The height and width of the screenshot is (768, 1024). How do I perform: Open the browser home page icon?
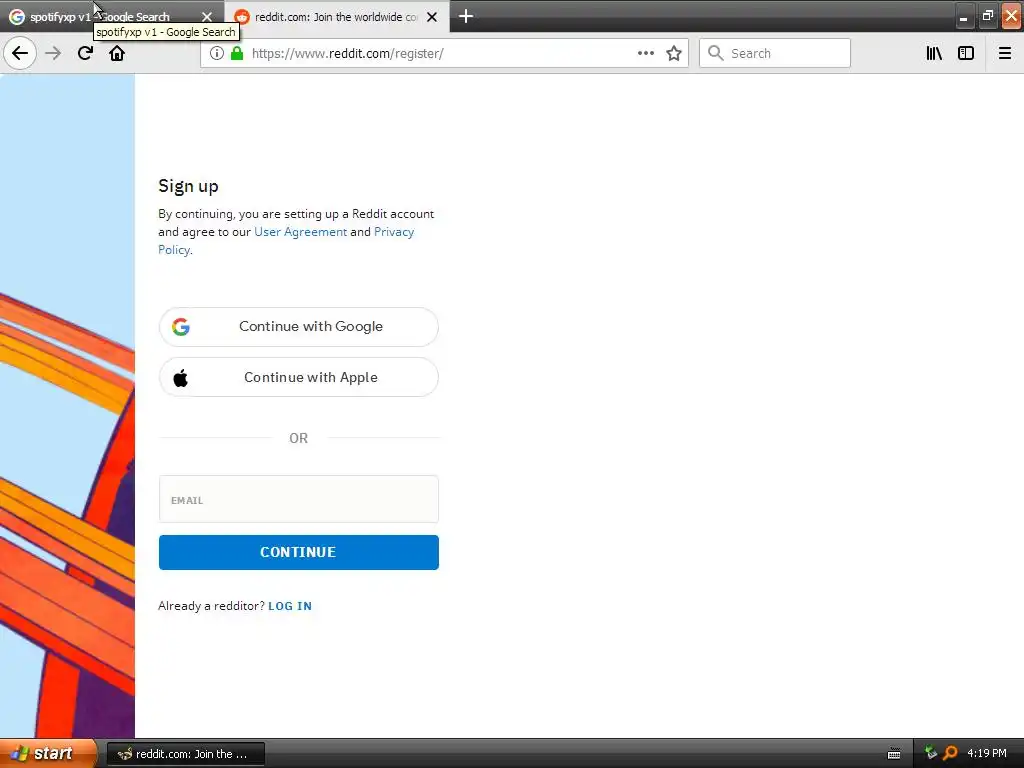(117, 54)
